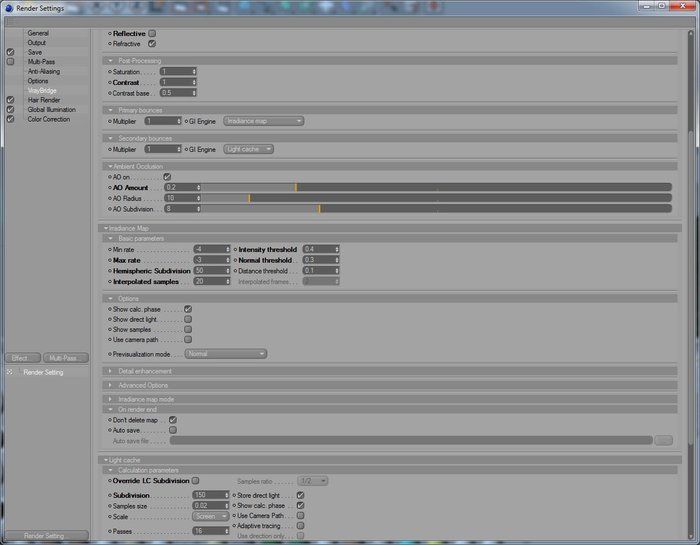Adjust the AO Amount slider
700x545 pixels.
click(x=436, y=187)
